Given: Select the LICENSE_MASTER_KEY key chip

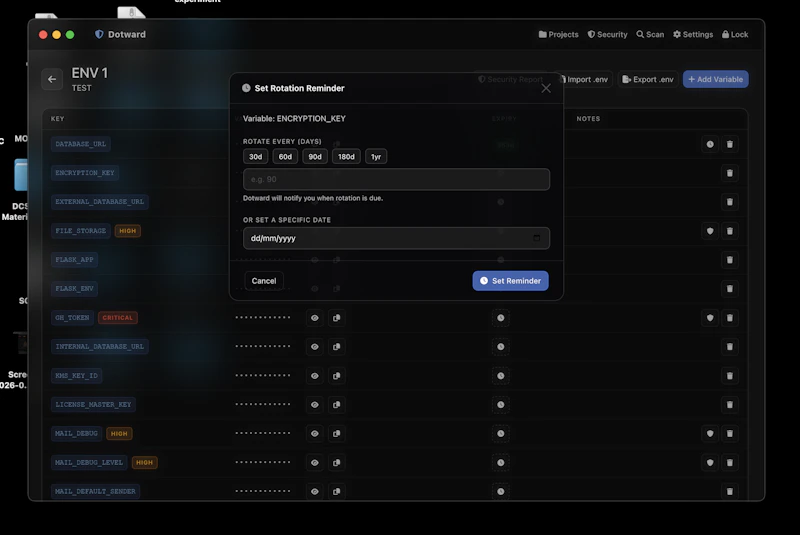Looking at the screenshot, I should tap(93, 404).
